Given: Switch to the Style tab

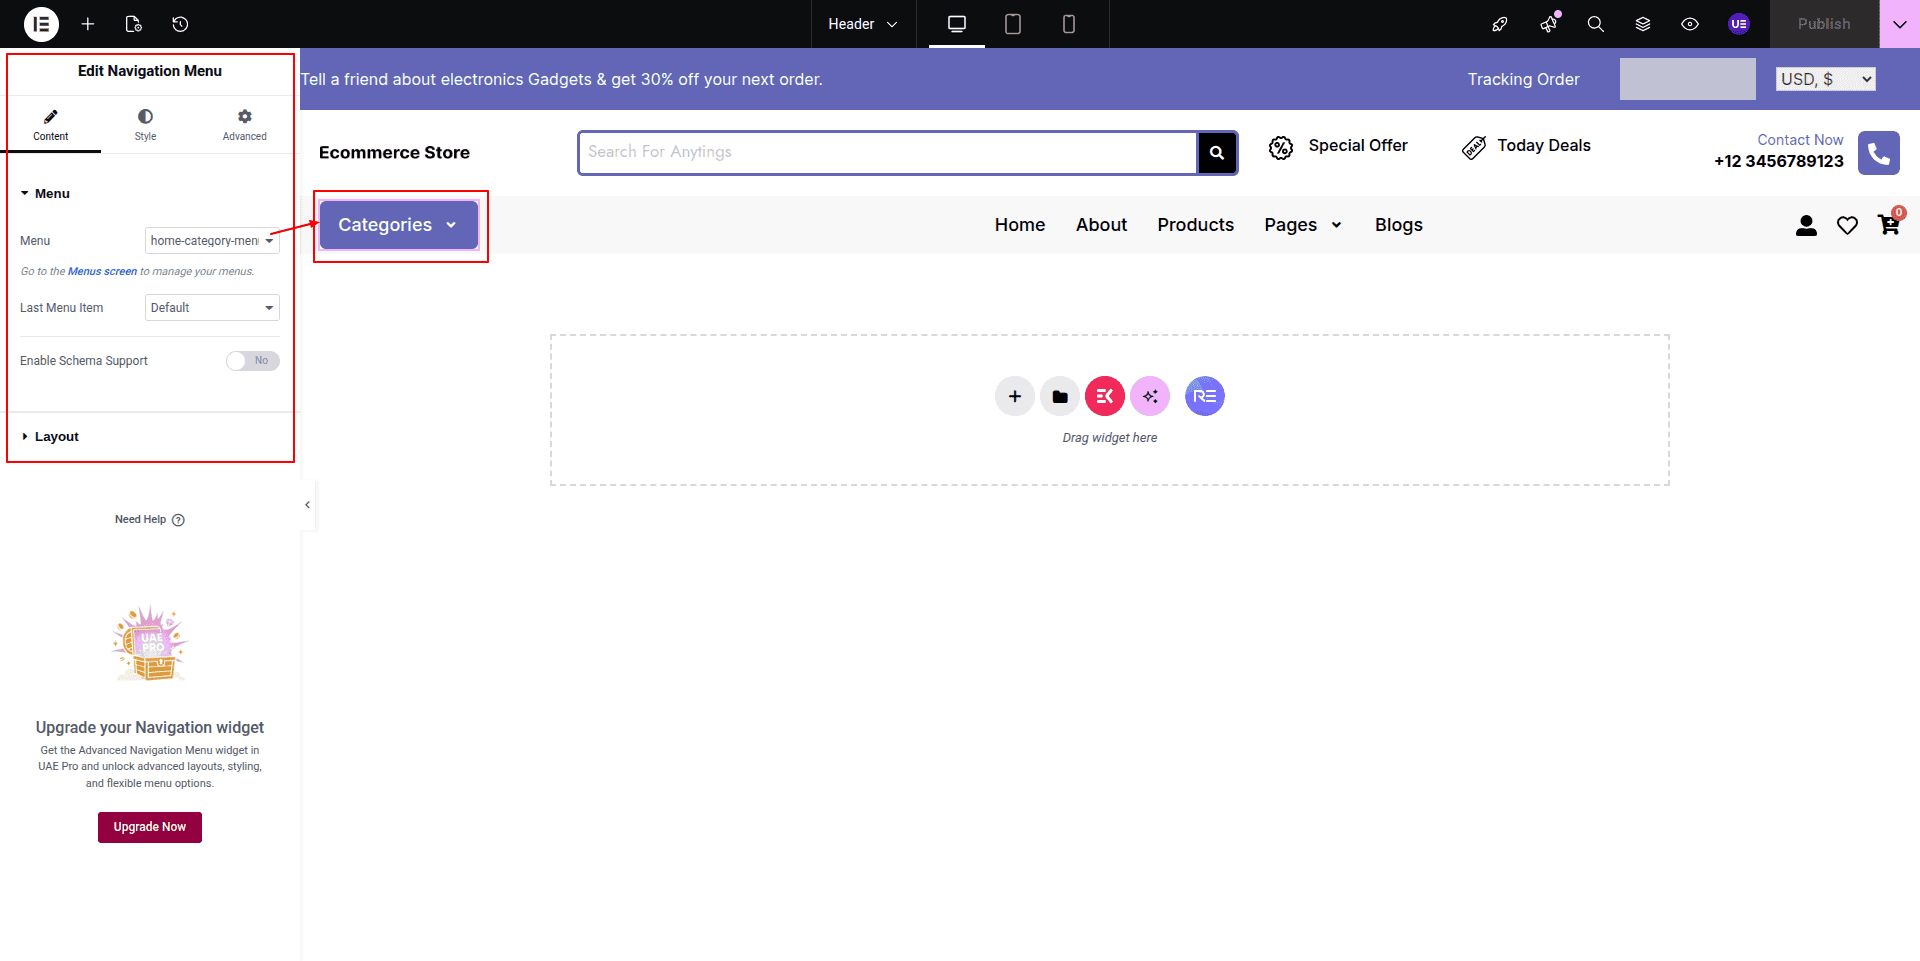Looking at the screenshot, I should pyautogui.click(x=145, y=125).
